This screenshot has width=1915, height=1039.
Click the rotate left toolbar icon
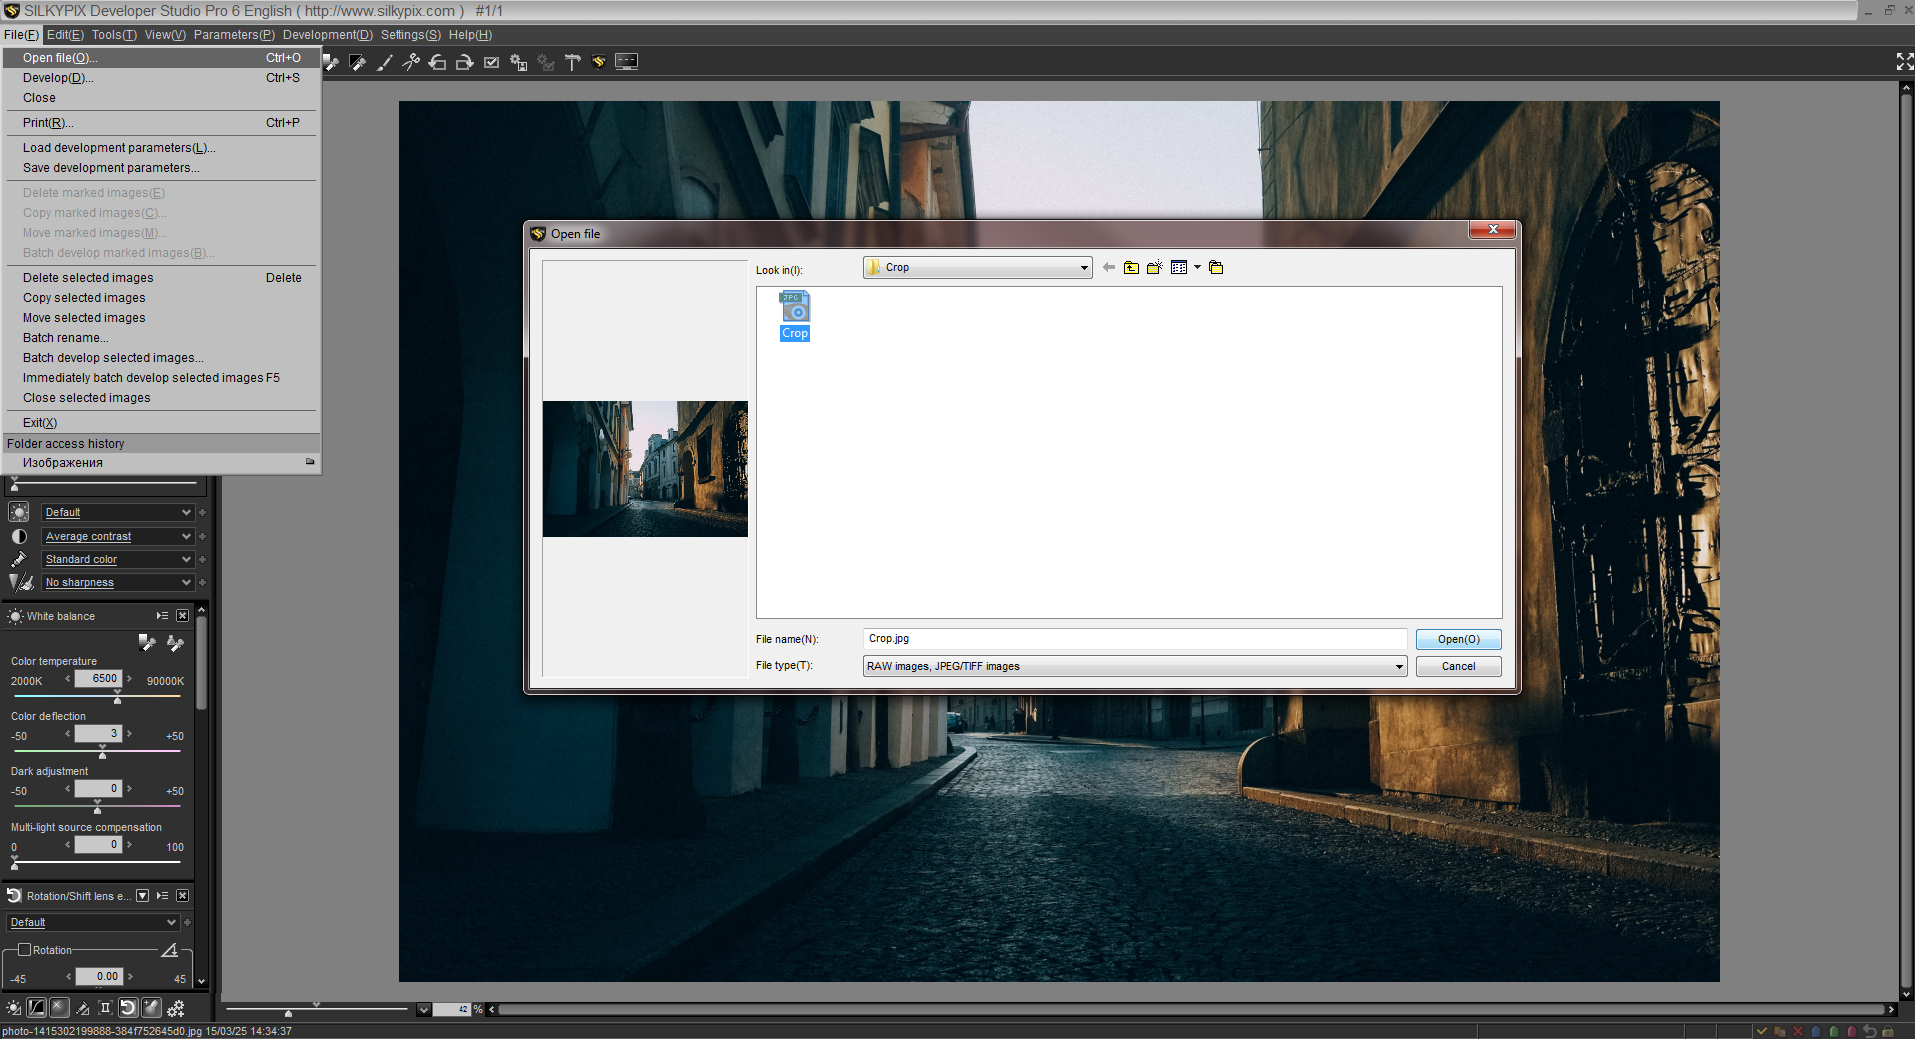click(x=438, y=62)
